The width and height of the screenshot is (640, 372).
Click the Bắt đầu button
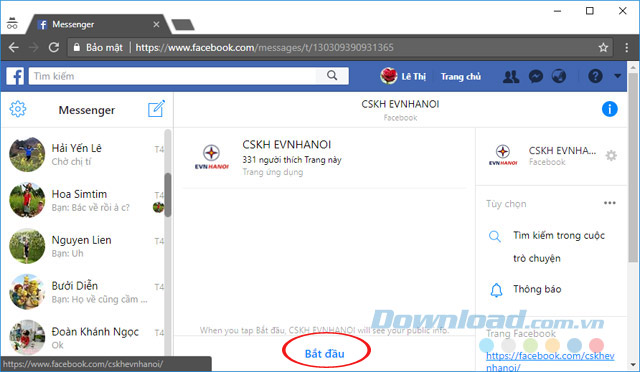(325, 353)
